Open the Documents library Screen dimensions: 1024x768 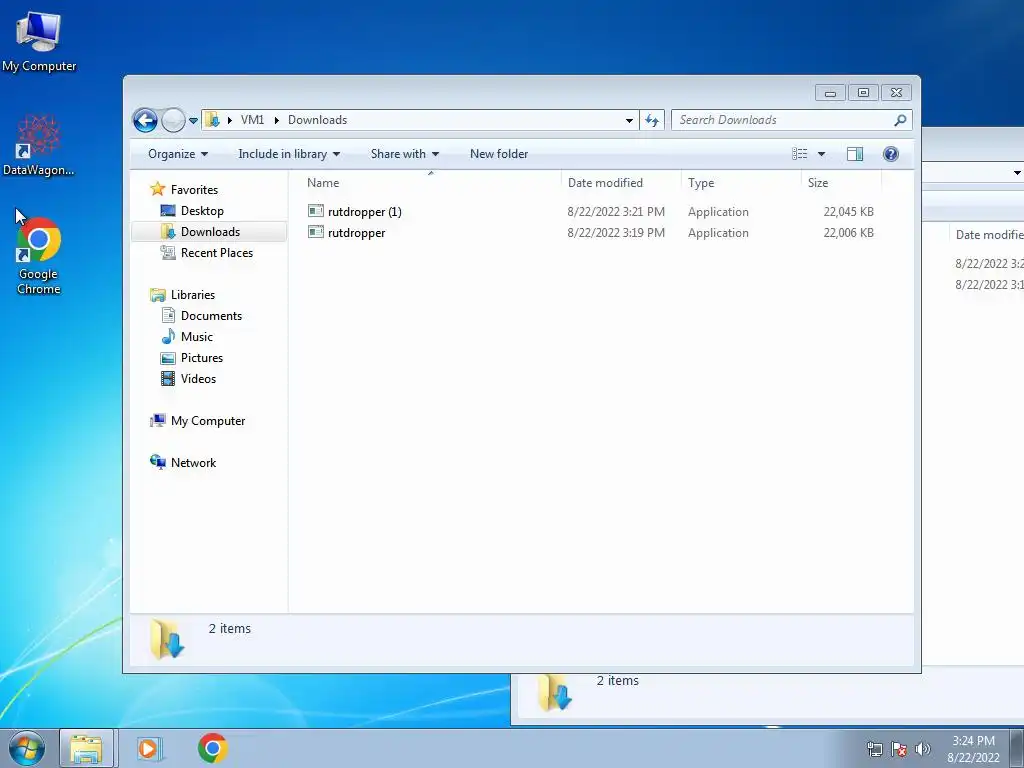click(211, 315)
